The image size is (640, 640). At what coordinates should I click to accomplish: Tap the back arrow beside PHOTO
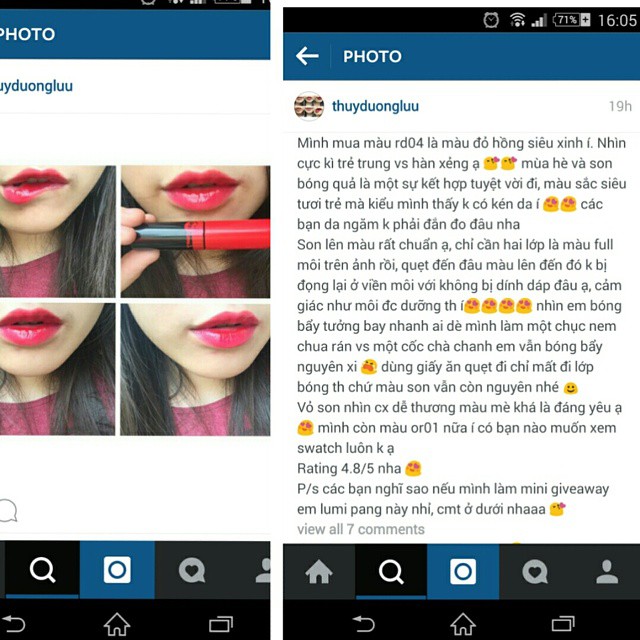click(307, 56)
